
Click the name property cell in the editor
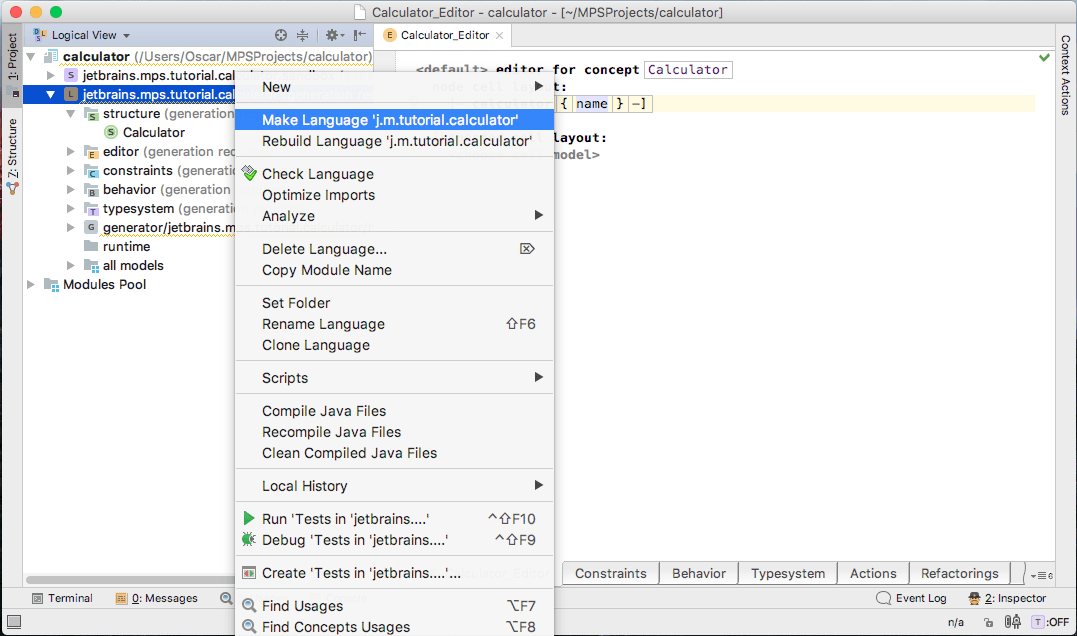coord(591,104)
